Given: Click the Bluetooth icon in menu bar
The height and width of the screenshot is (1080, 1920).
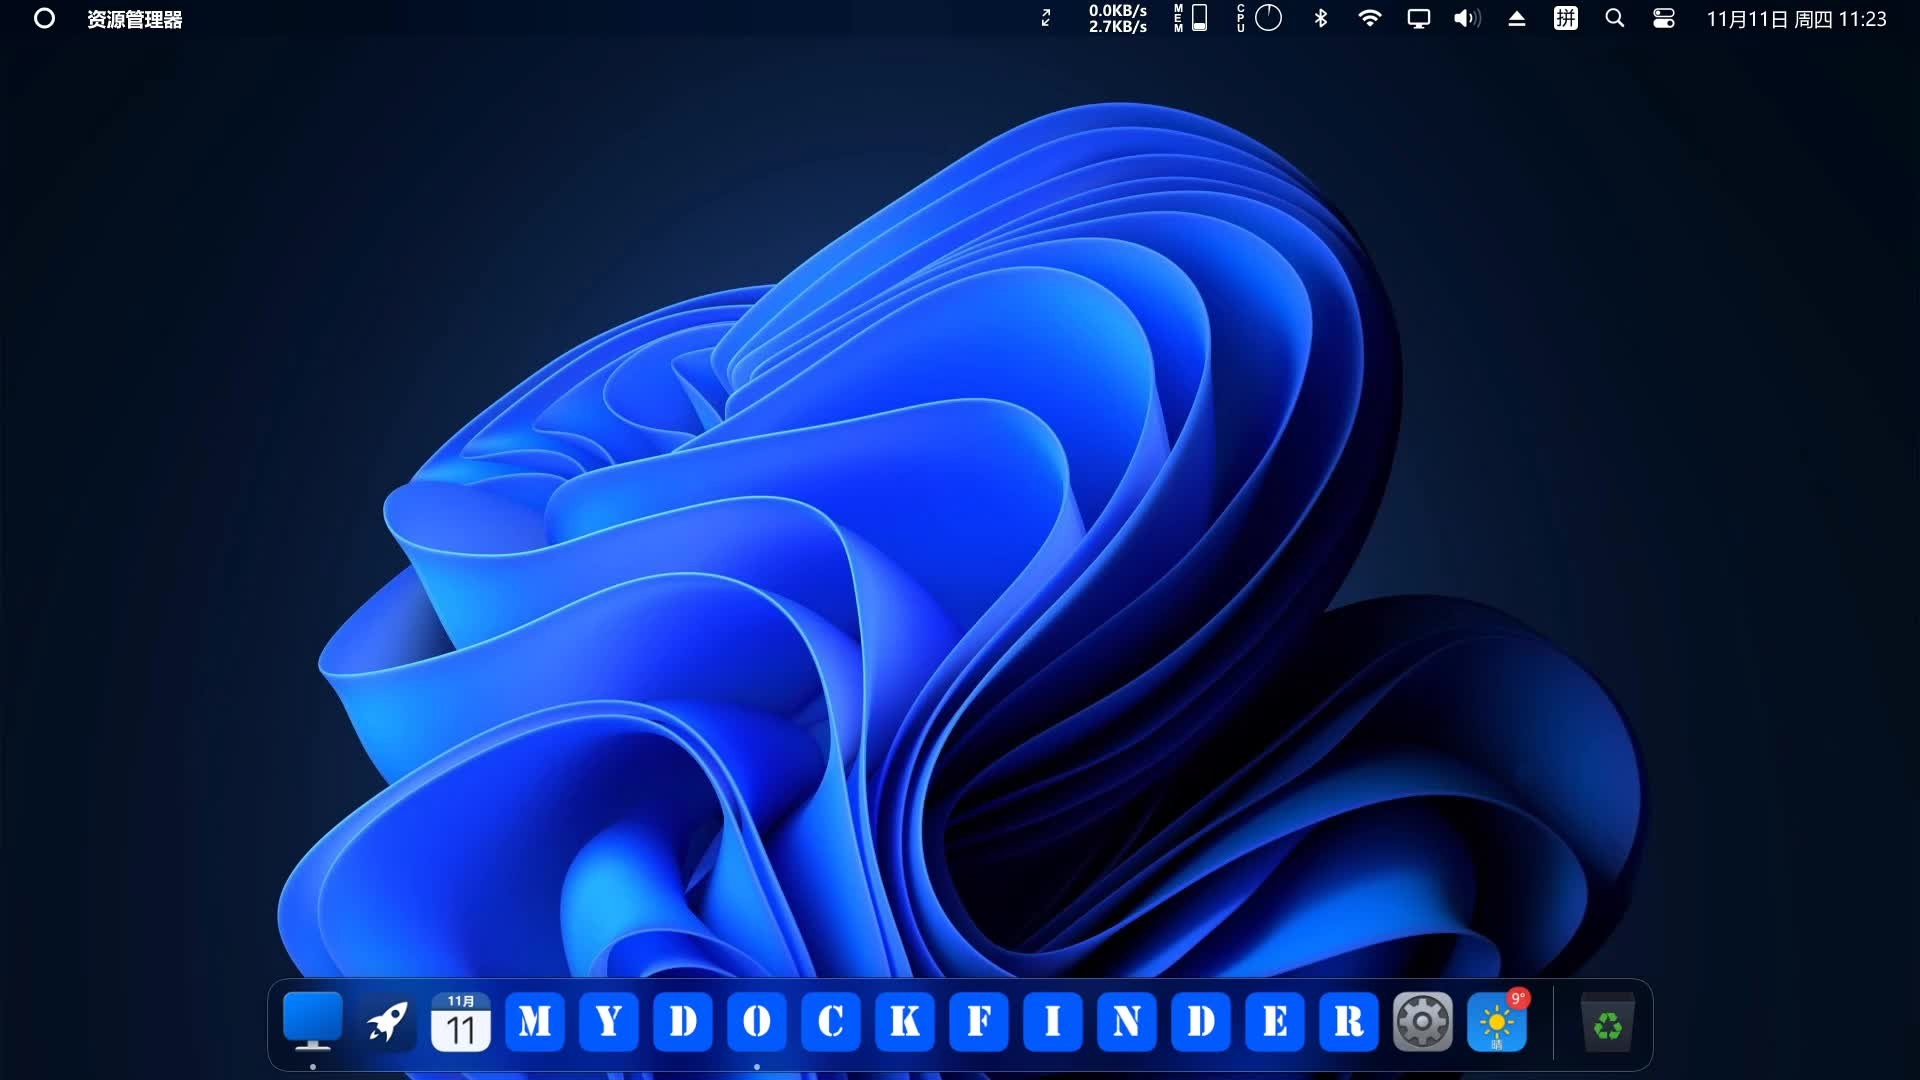Looking at the screenshot, I should 1320,18.
